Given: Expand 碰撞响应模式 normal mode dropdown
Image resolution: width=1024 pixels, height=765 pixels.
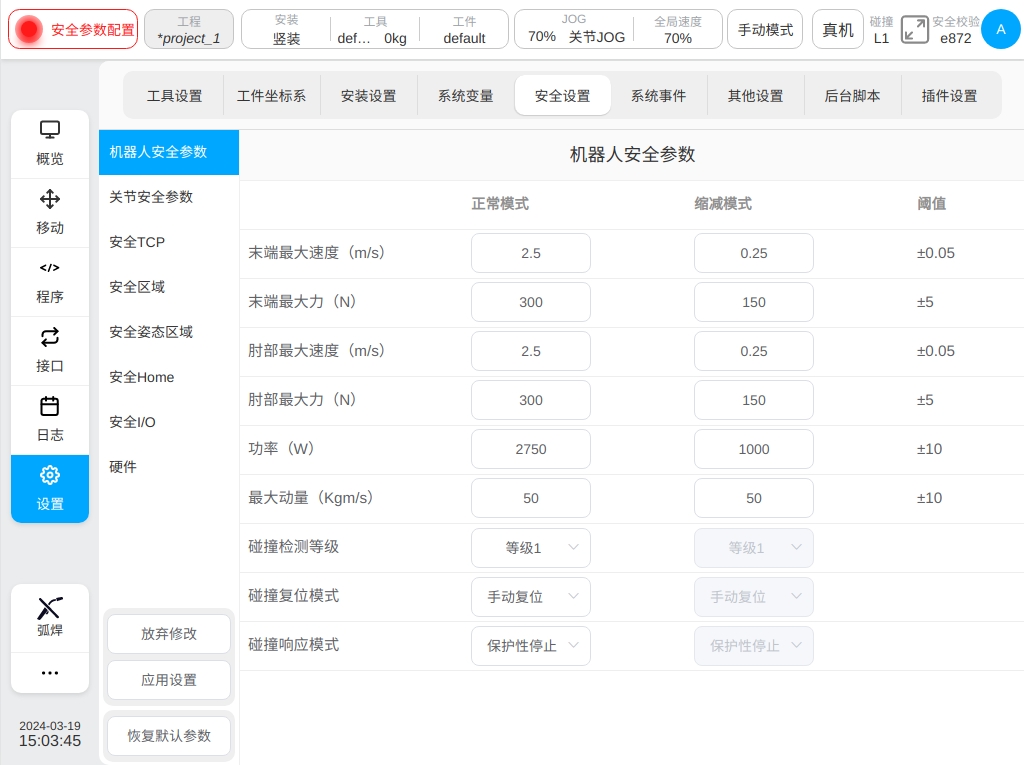Looking at the screenshot, I should [531, 646].
